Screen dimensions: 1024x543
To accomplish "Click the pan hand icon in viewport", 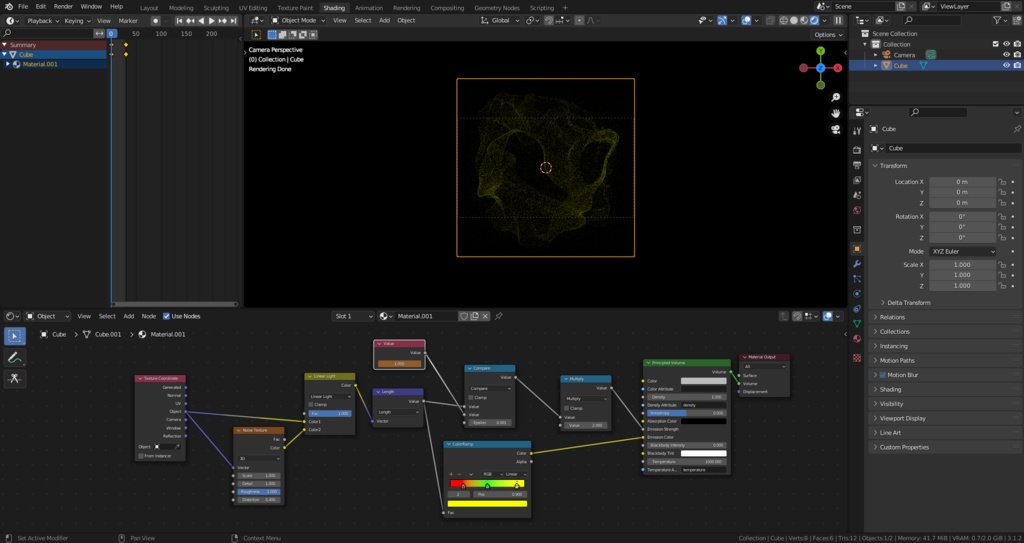I will tap(835, 113).
